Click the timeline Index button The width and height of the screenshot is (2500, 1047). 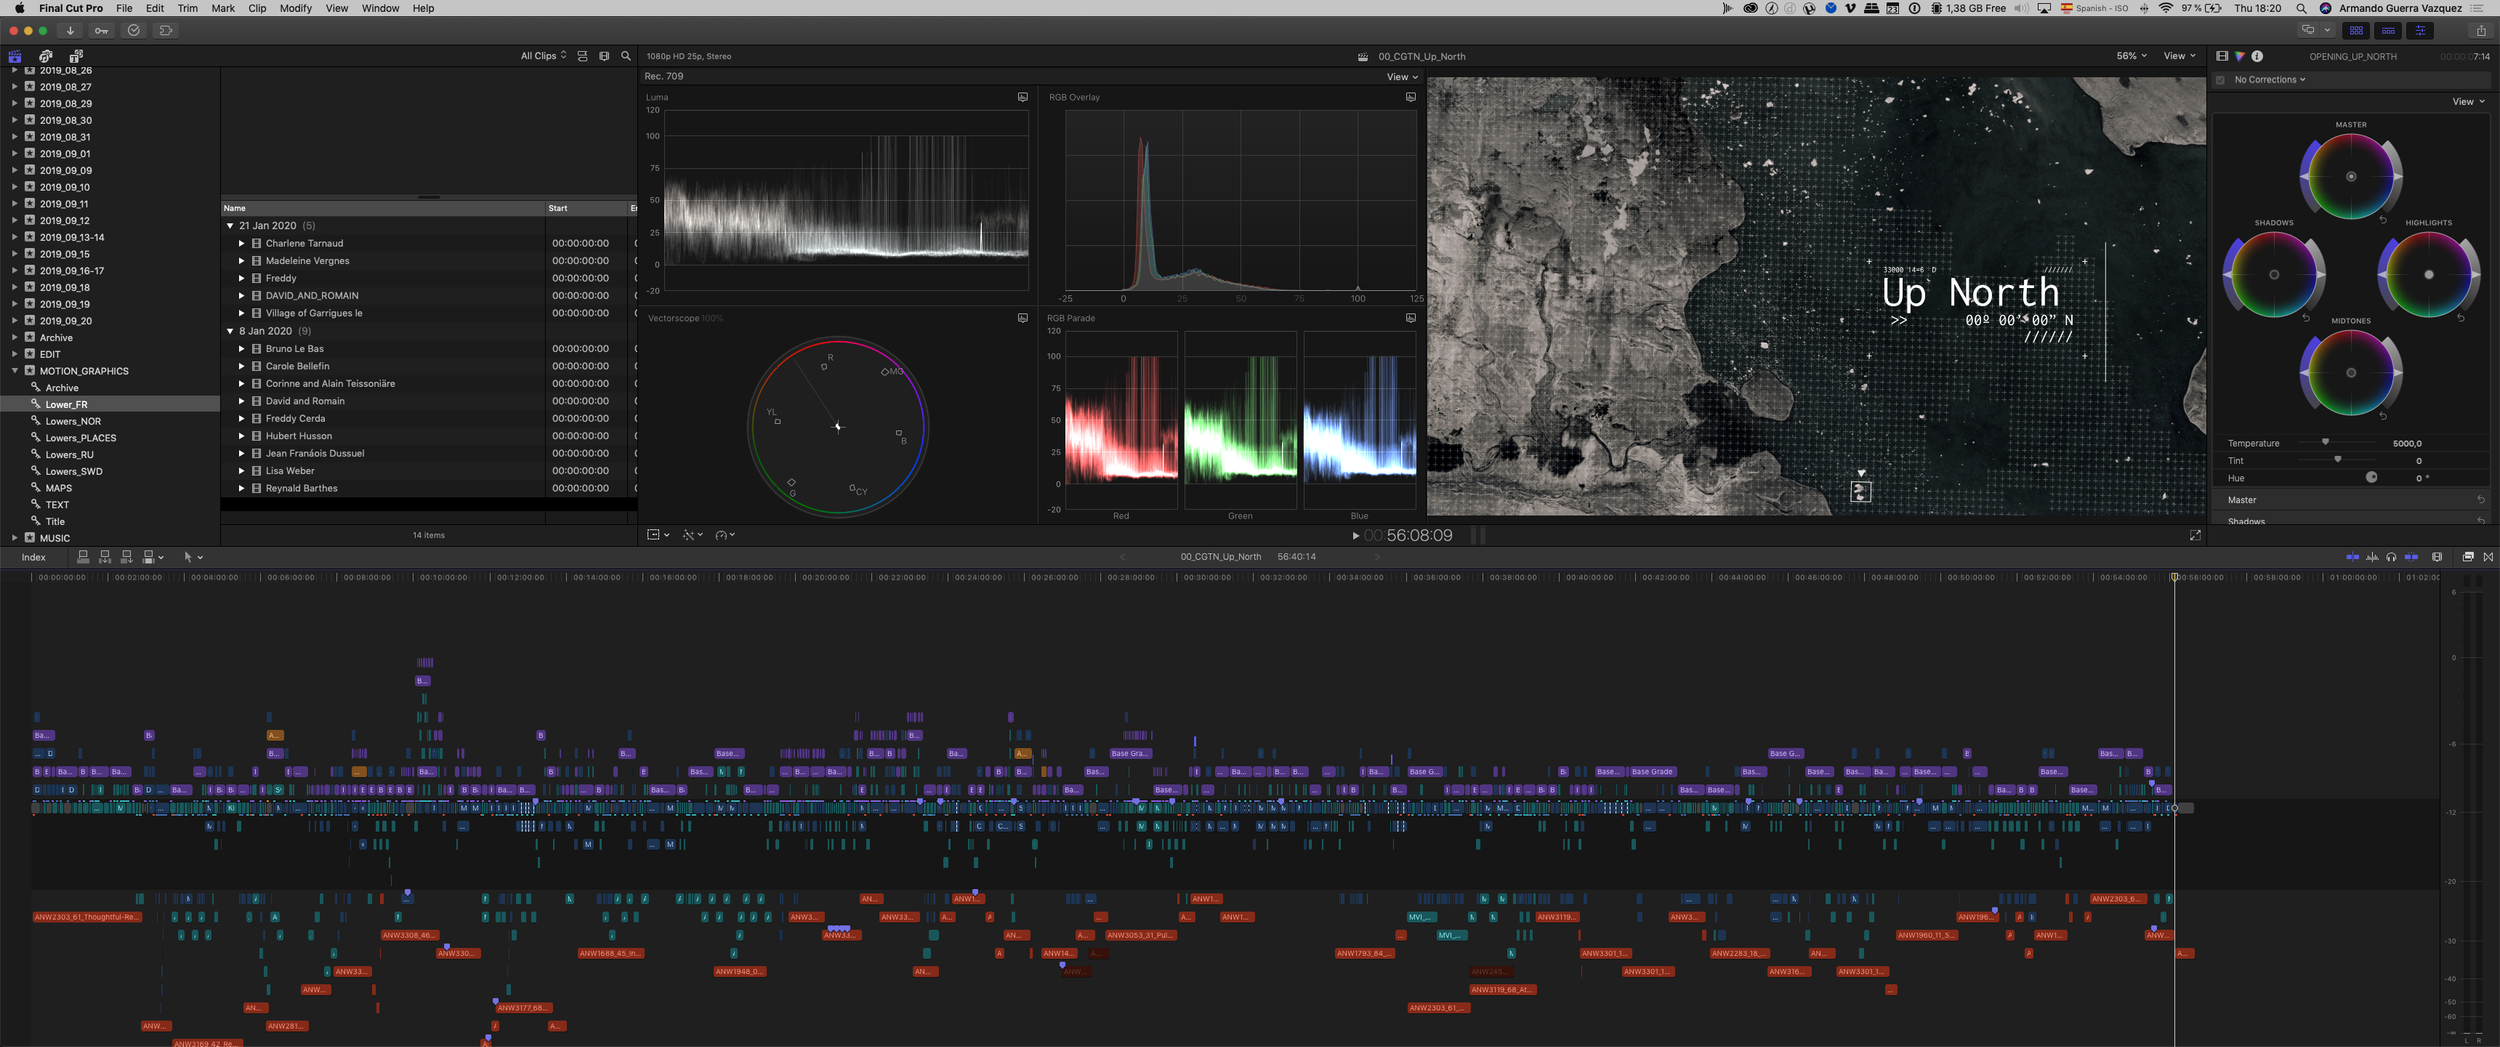[34, 558]
